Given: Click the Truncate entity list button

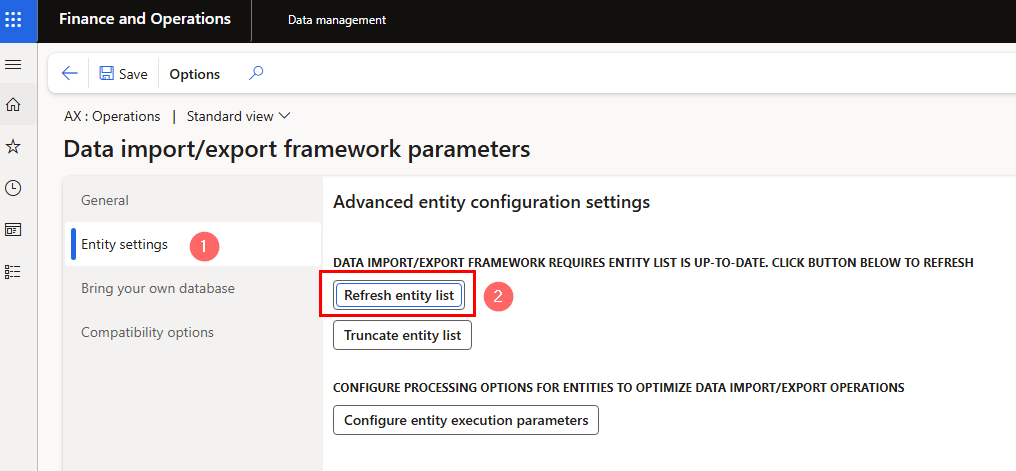Looking at the screenshot, I should (x=402, y=336).
